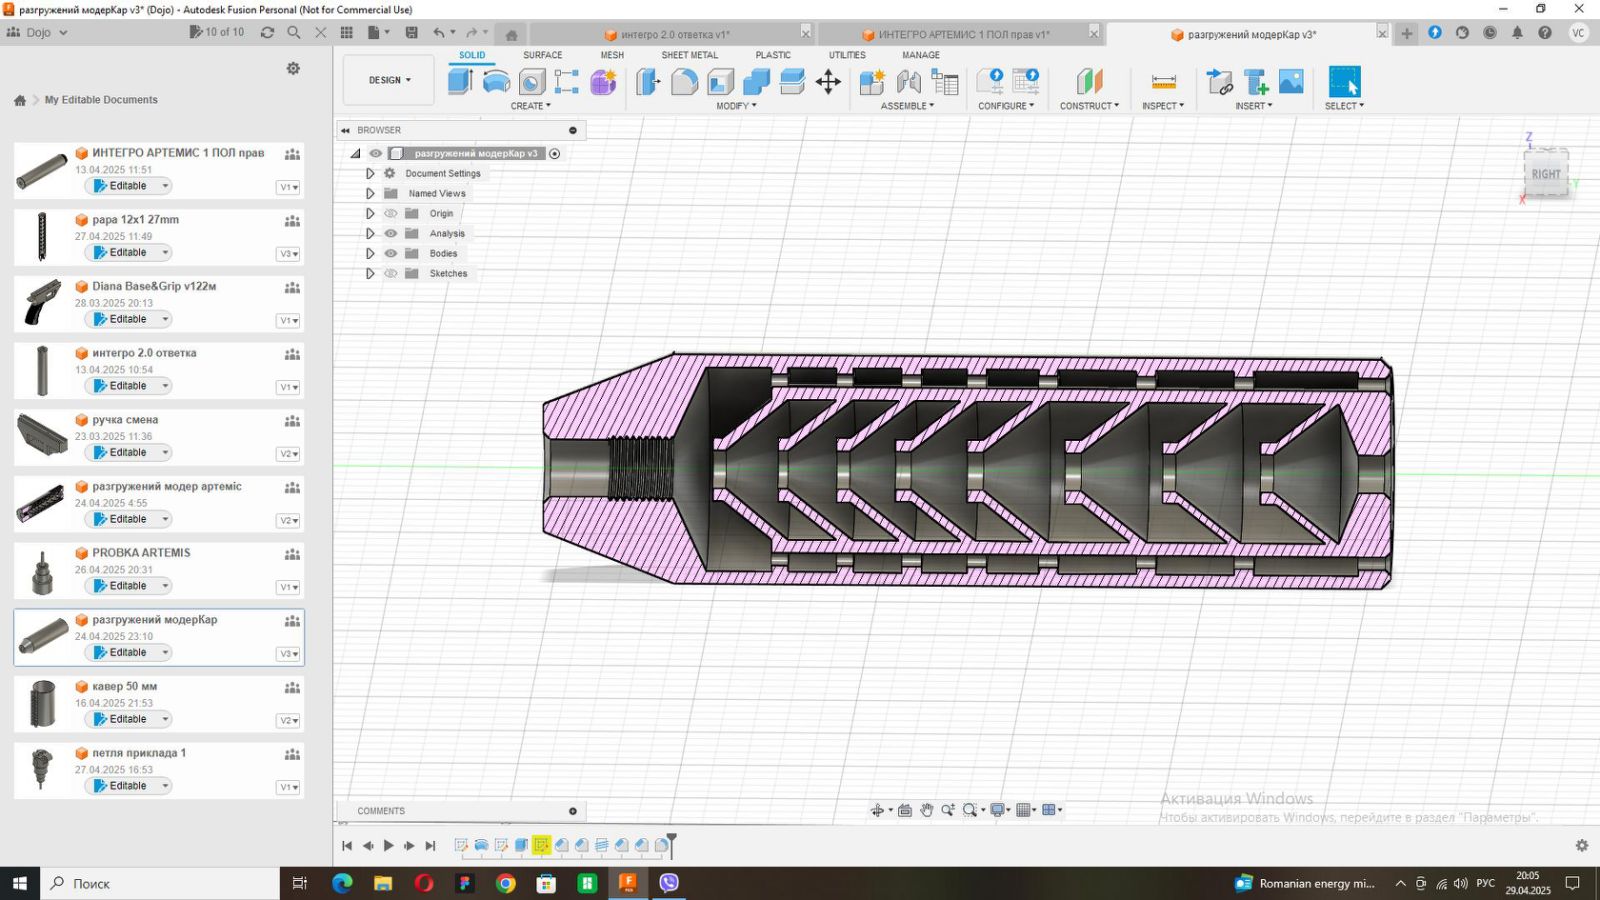Click the Insert Canvas image icon
Viewport: 1600px width, 900px height.
[x=1291, y=82]
